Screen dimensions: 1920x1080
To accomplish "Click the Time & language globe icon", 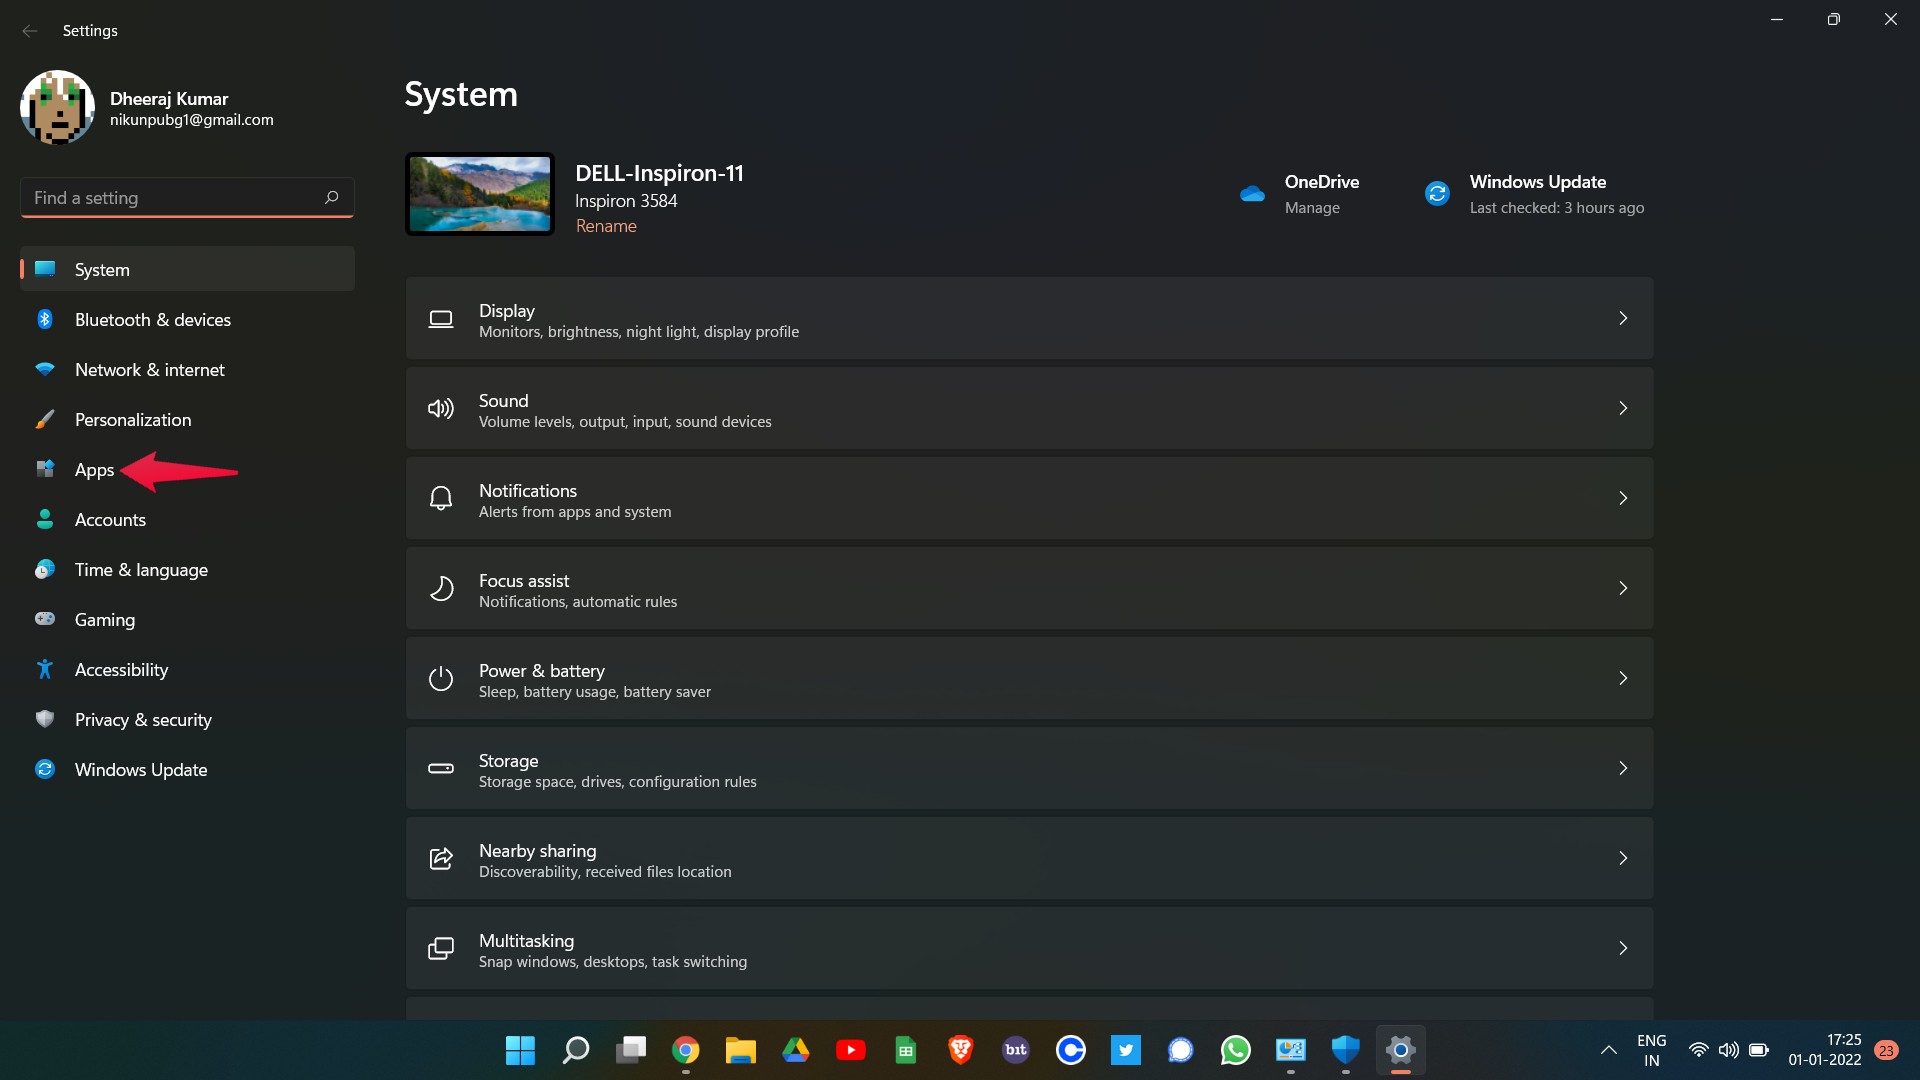I will pos(45,570).
